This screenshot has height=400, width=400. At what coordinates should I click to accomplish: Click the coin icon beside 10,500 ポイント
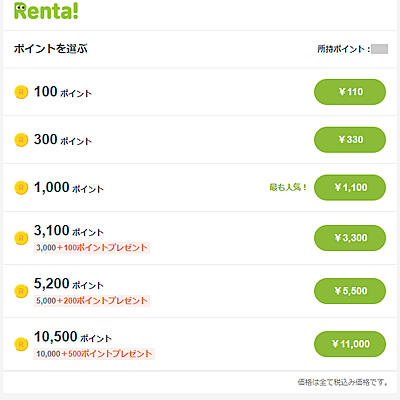click(x=21, y=344)
